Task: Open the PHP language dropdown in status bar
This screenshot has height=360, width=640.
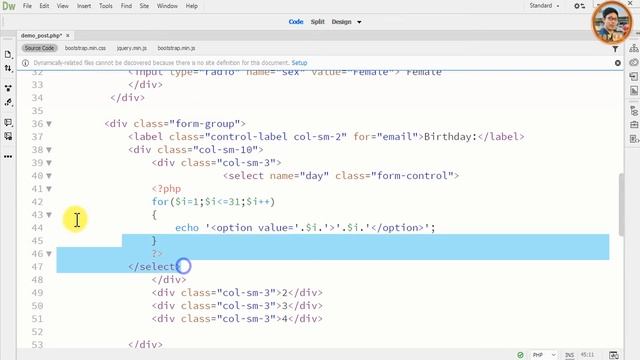Action: 544,355
